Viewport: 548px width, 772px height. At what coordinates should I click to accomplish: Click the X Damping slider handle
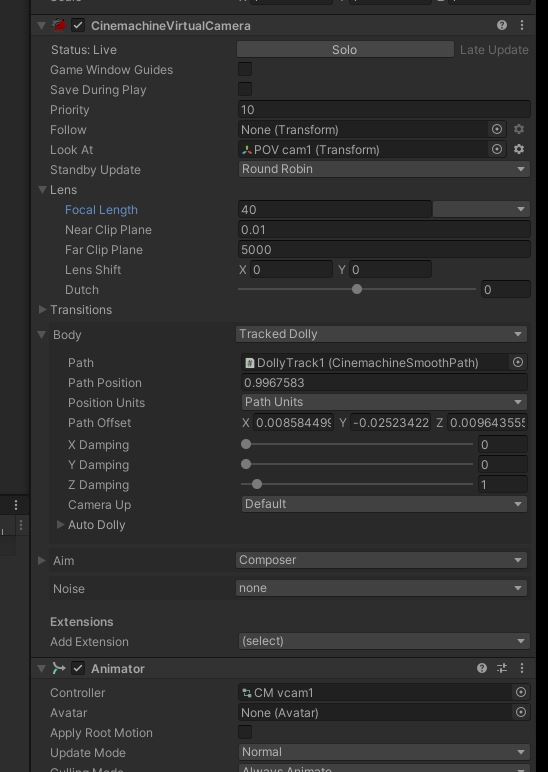246,444
